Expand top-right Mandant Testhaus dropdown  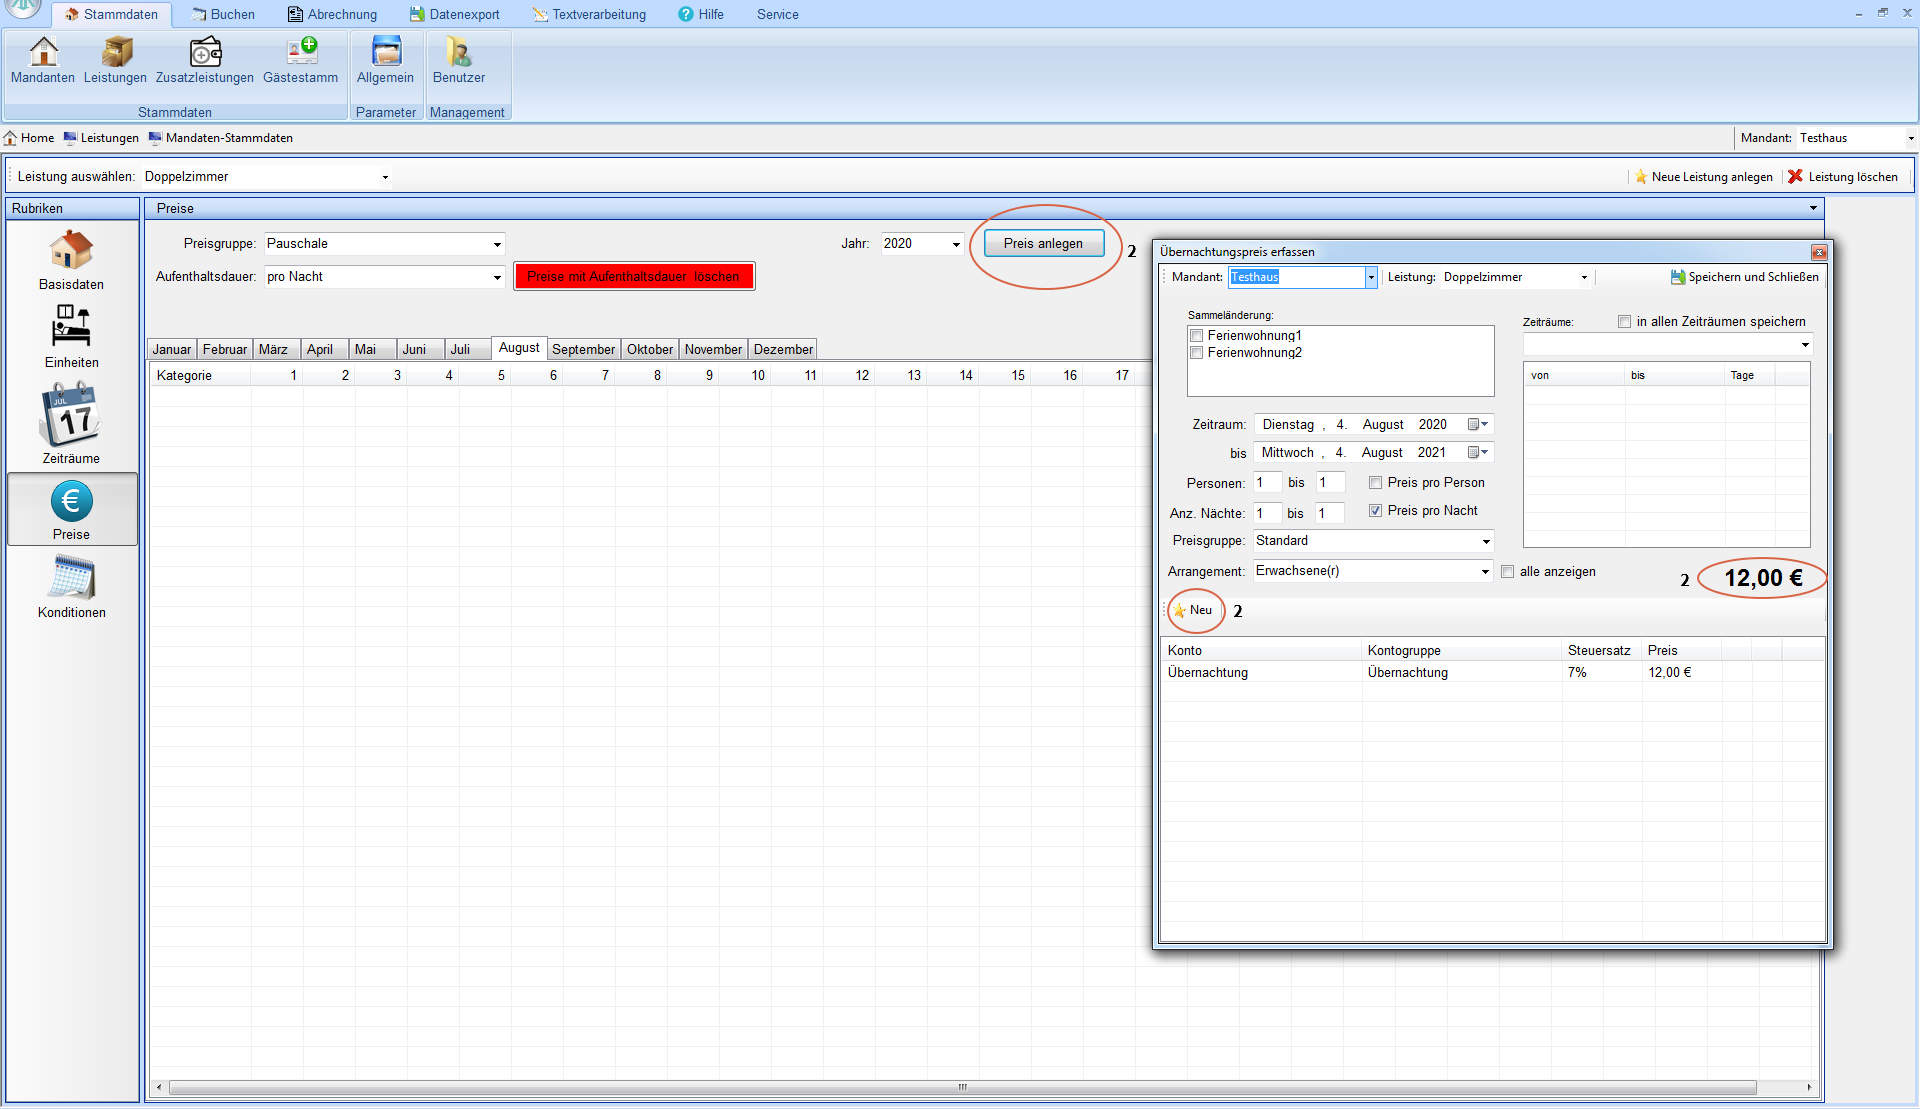tap(1911, 138)
